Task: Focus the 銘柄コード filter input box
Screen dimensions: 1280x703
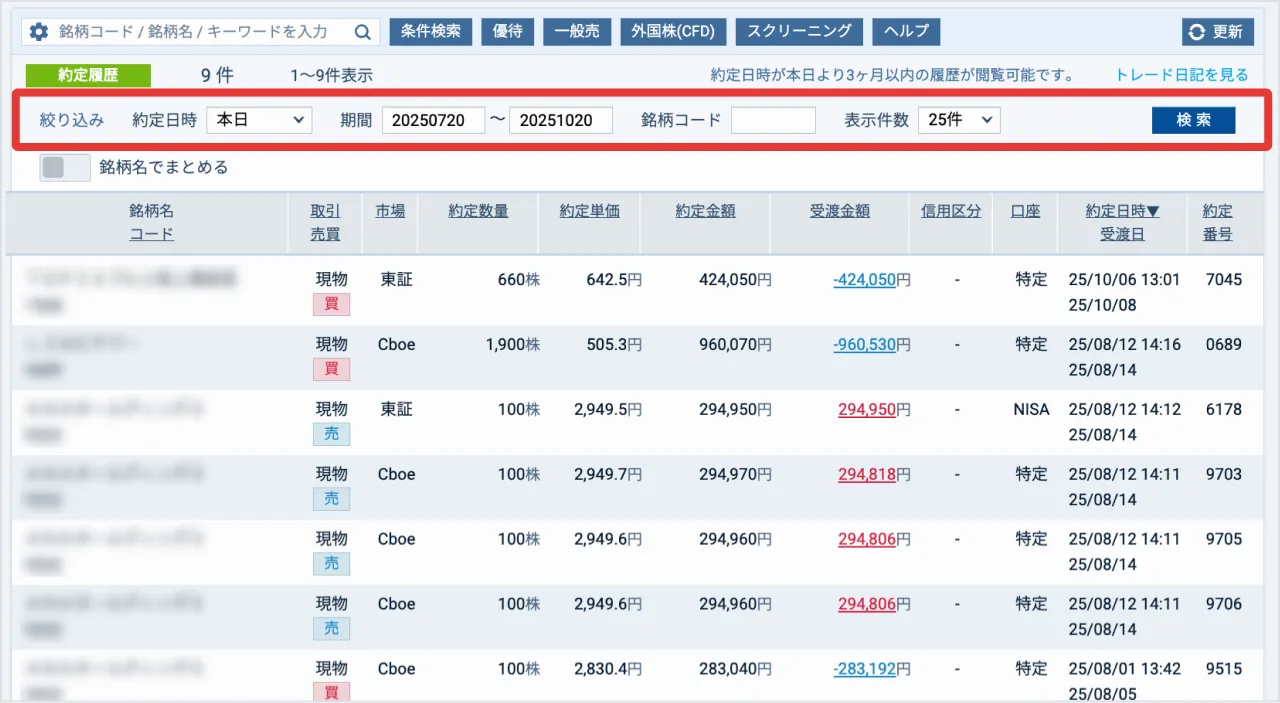Action: (x=773, y=120)
